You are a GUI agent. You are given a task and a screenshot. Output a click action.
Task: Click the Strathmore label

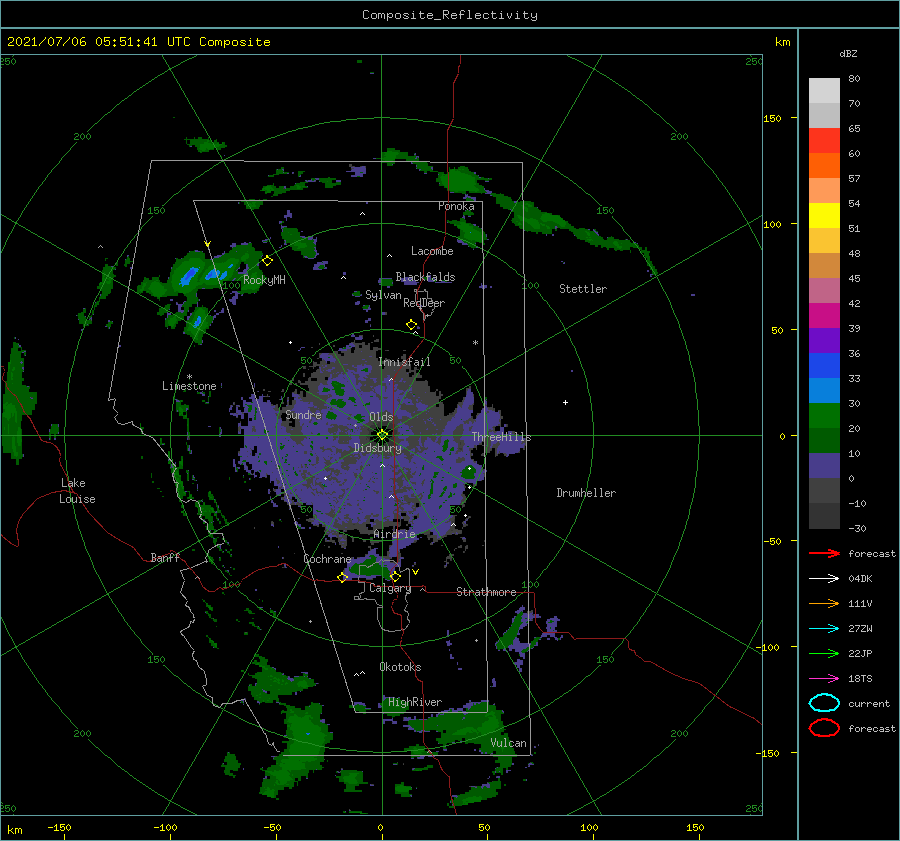tap(486, 592)
